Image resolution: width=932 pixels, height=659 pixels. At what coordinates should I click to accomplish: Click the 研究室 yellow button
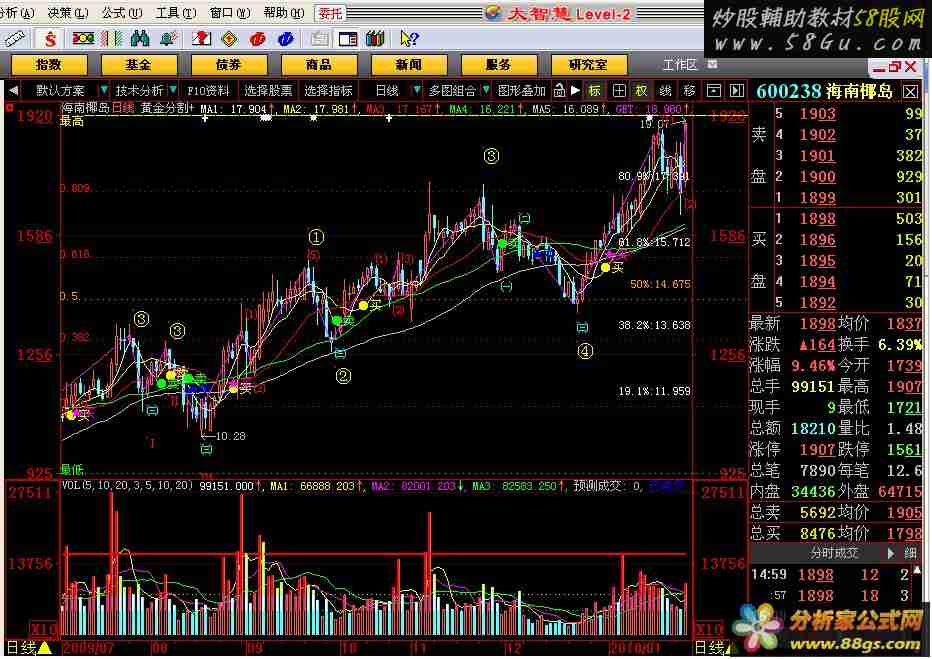588,64
